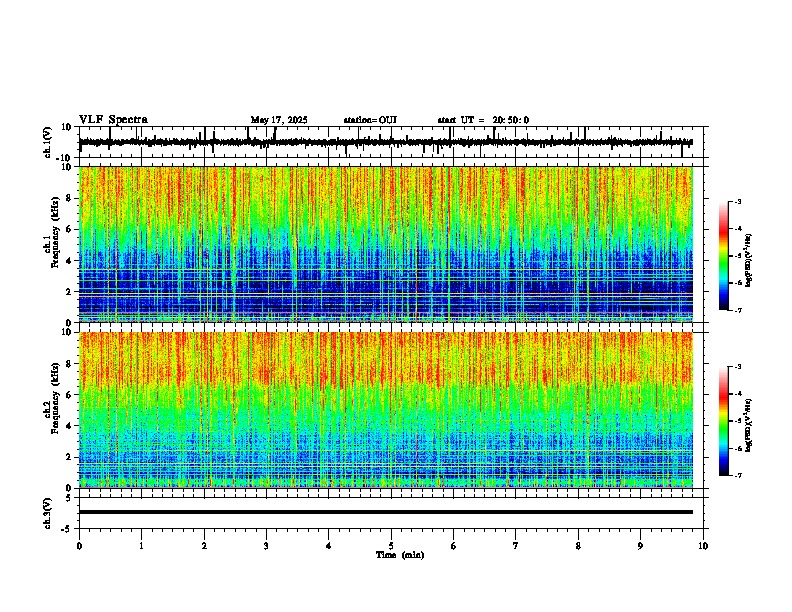Click the "ch.3(V)" axis label
The image size is (792, 612).
coord(48,513)
